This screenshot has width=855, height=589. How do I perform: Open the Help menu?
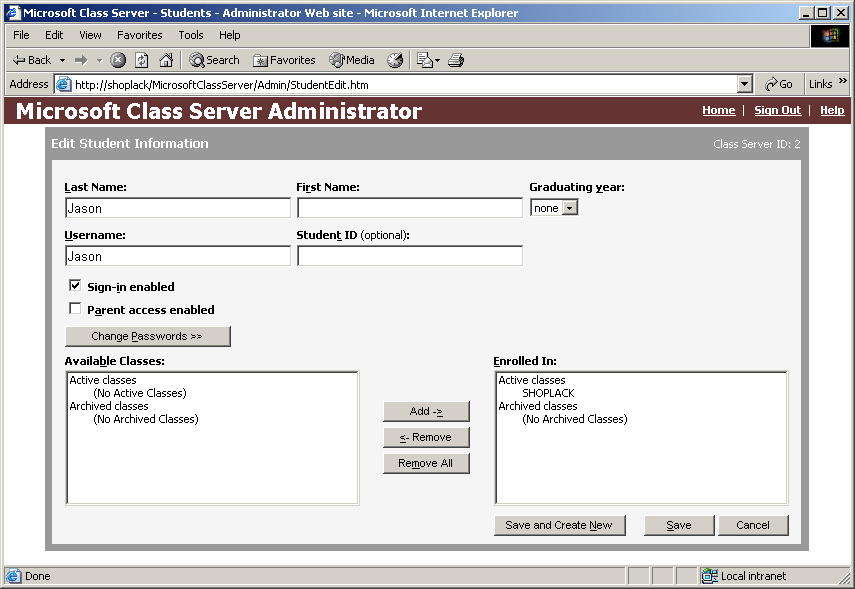point(230,35)
